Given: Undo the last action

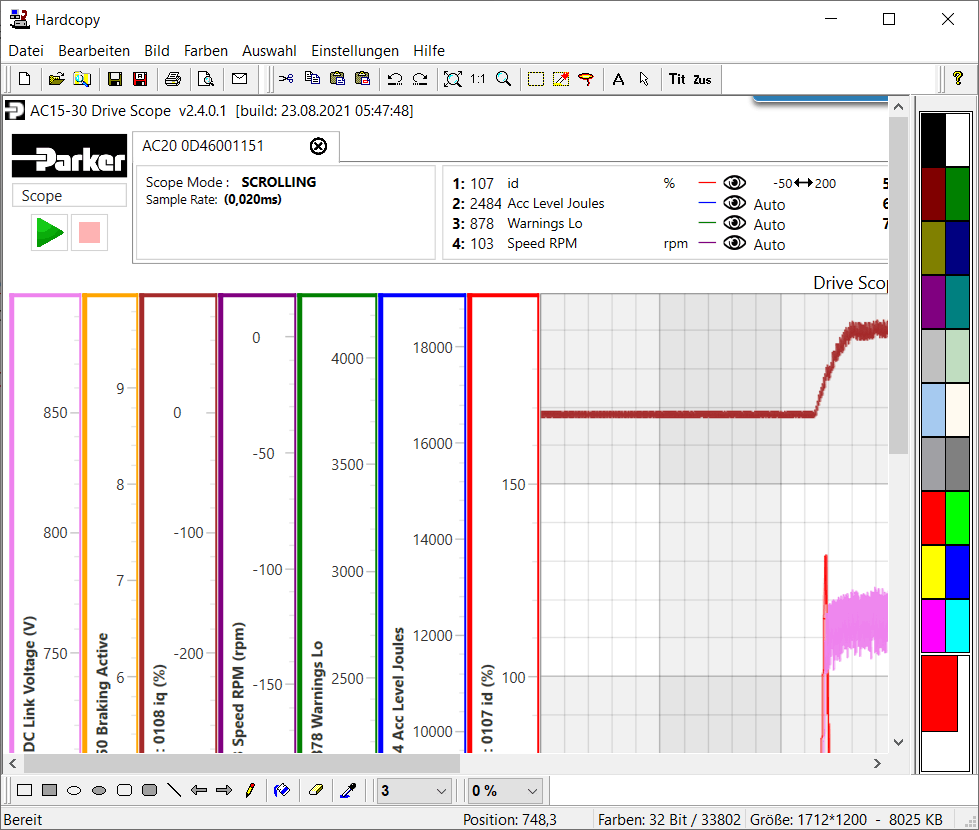Looking at the screenshot, I should click(x=395, y=79).
